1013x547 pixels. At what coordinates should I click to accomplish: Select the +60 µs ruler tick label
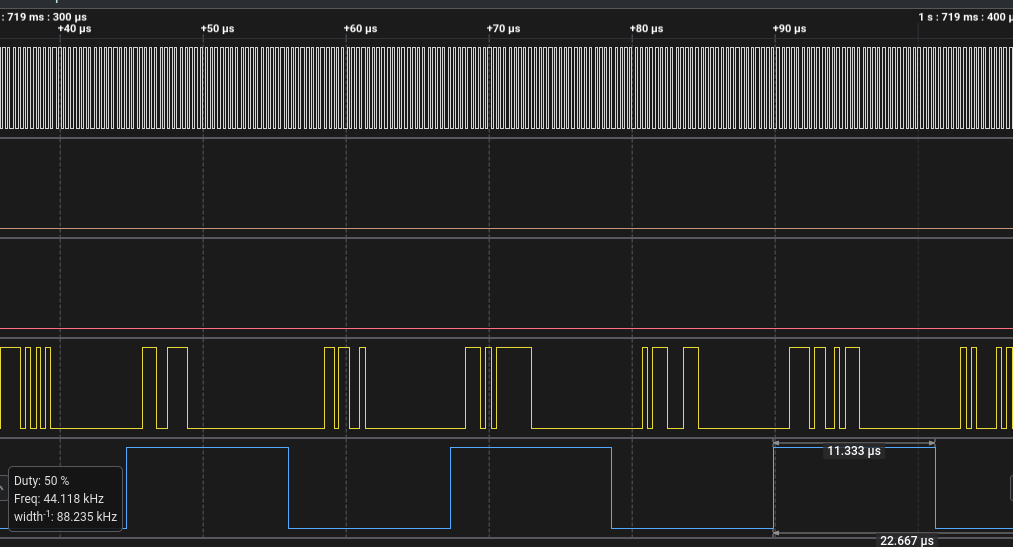click(360, 29)
